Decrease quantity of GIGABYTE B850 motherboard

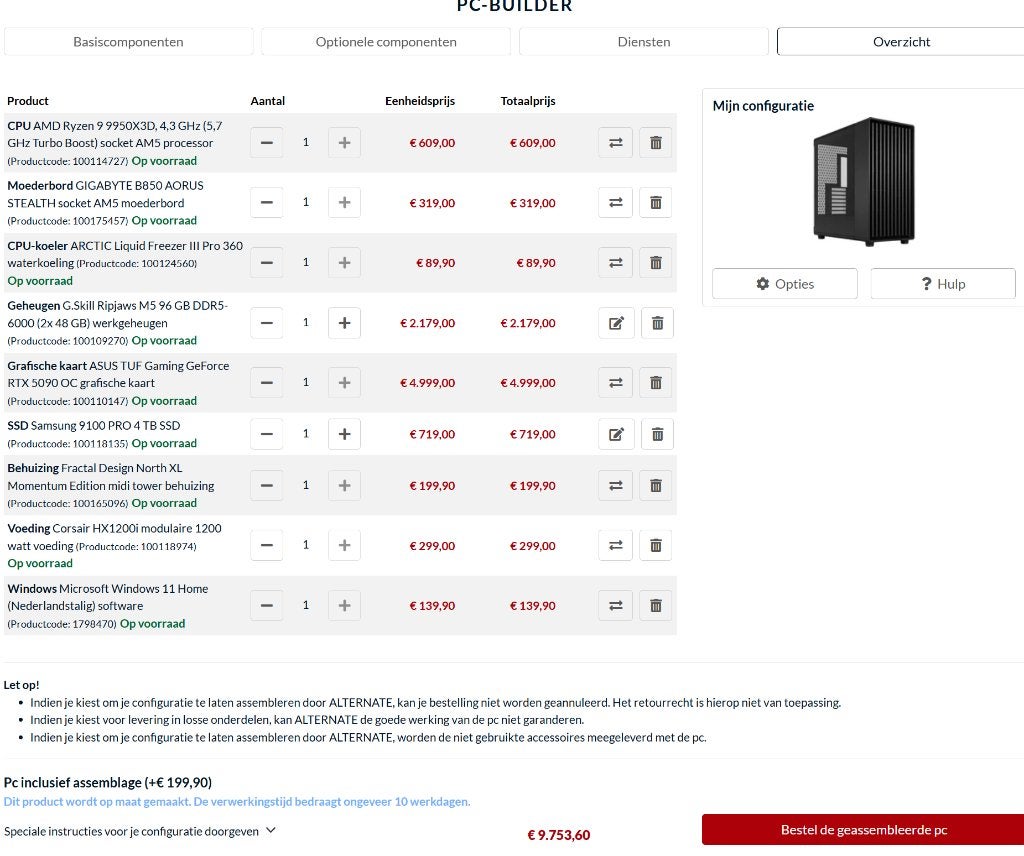point(266,202)
